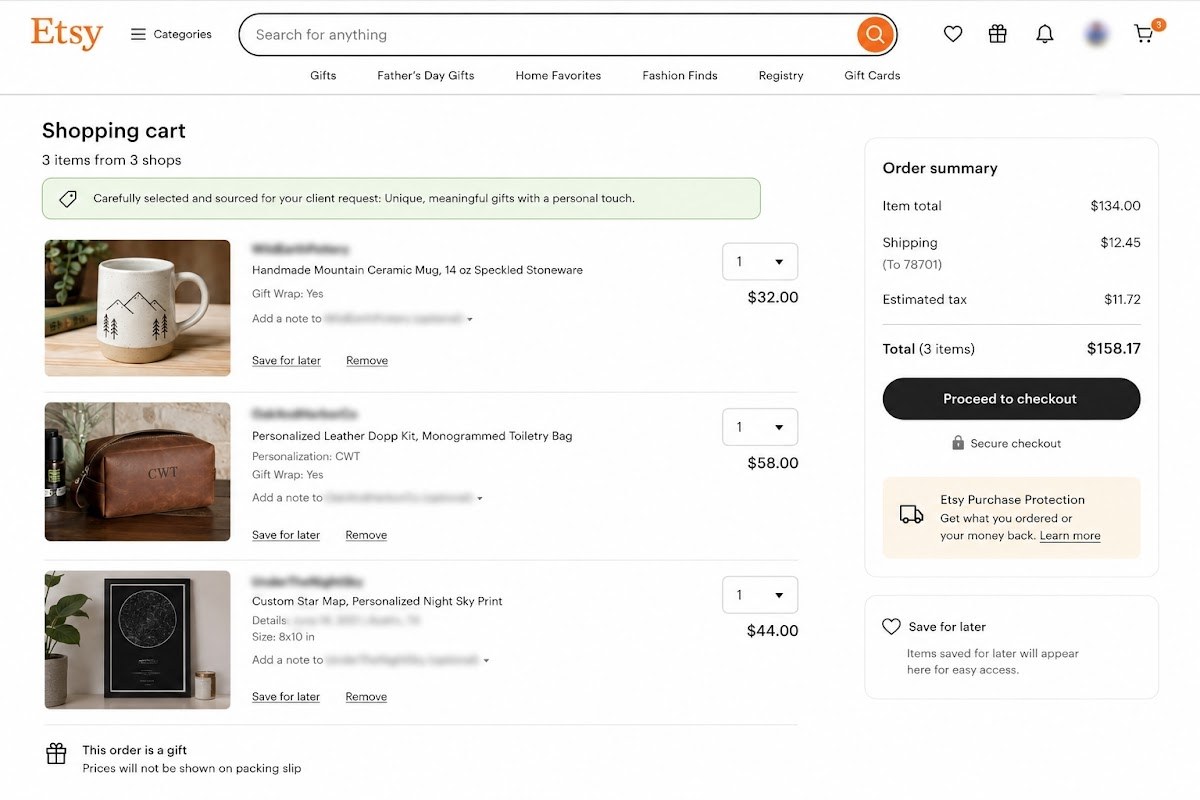Viewport: 1200px width, 800px height.
Task: Open notifications bell icon
Action: click(x=1045, y=34)
